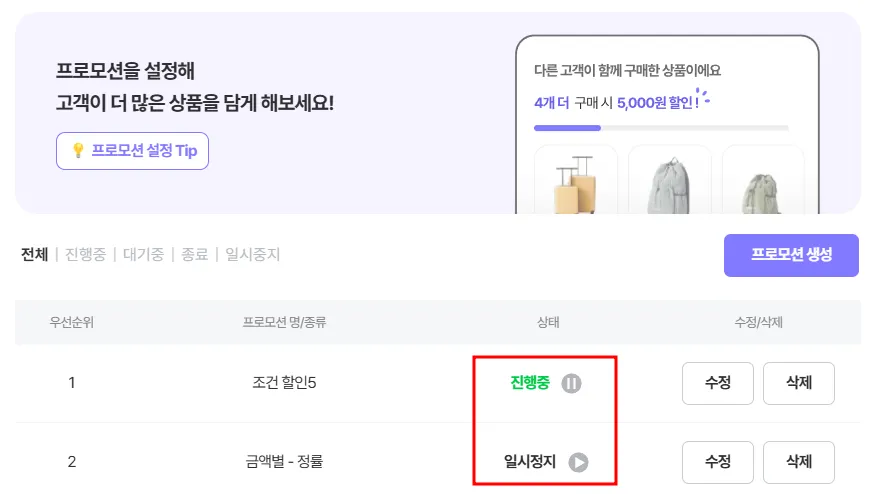Select the middle gray drawstring bag thumbnail
The image size is (869, 494).
[x=669, y=182]
